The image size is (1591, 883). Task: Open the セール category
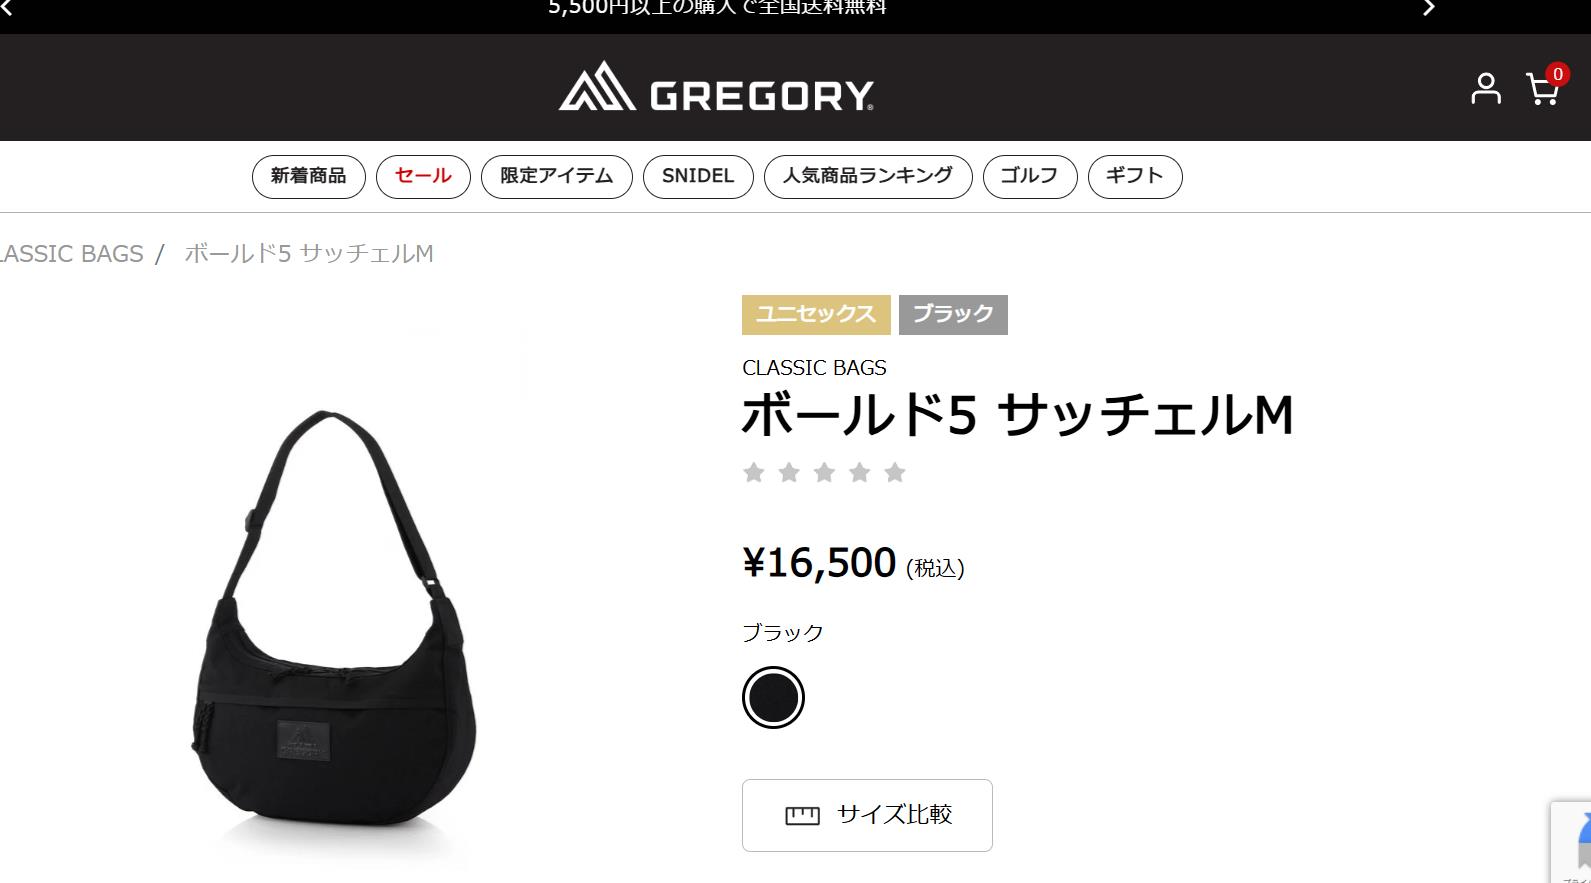[423, 177]
